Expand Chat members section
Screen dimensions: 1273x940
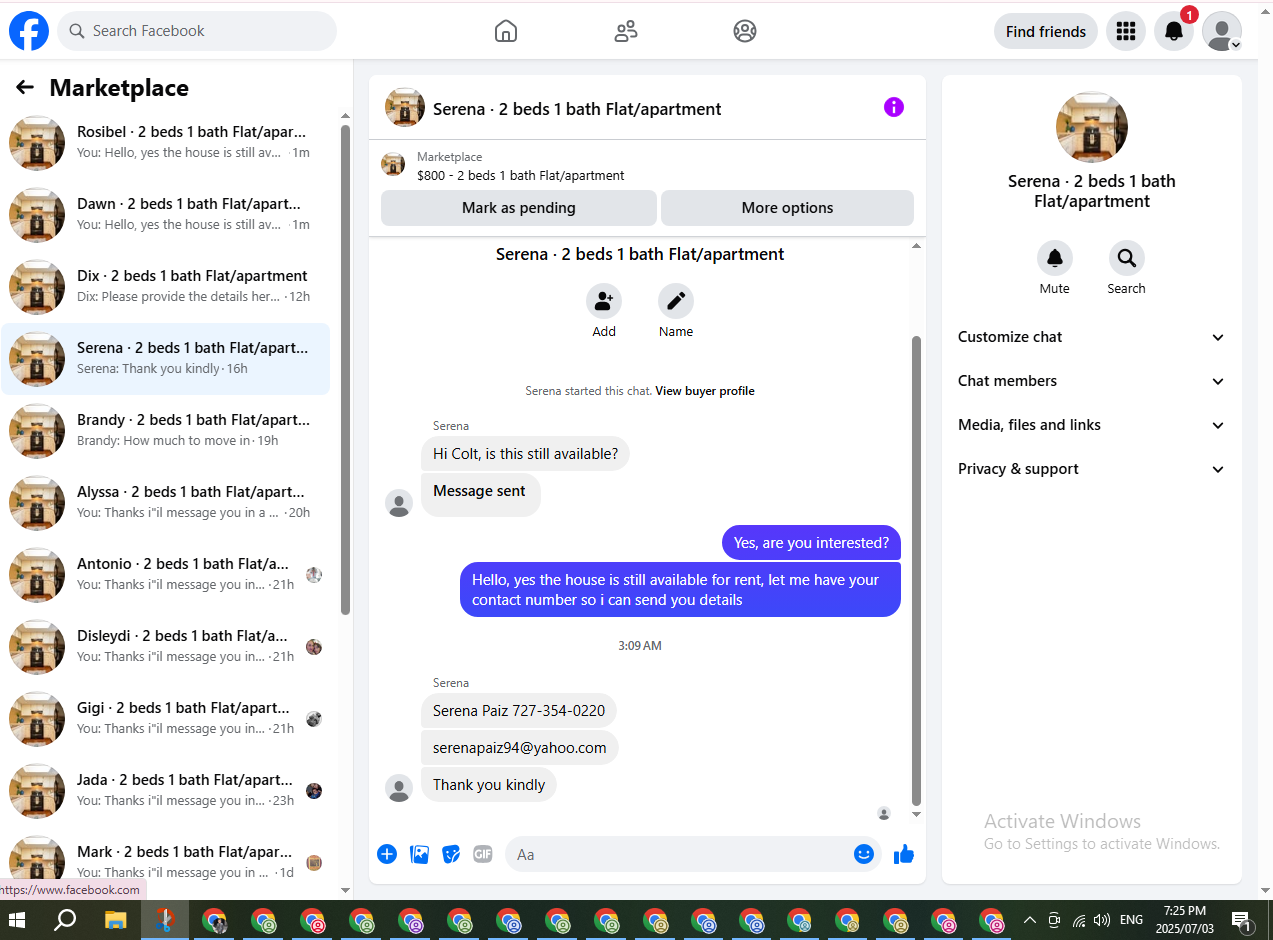click(x=1091, y=381)
